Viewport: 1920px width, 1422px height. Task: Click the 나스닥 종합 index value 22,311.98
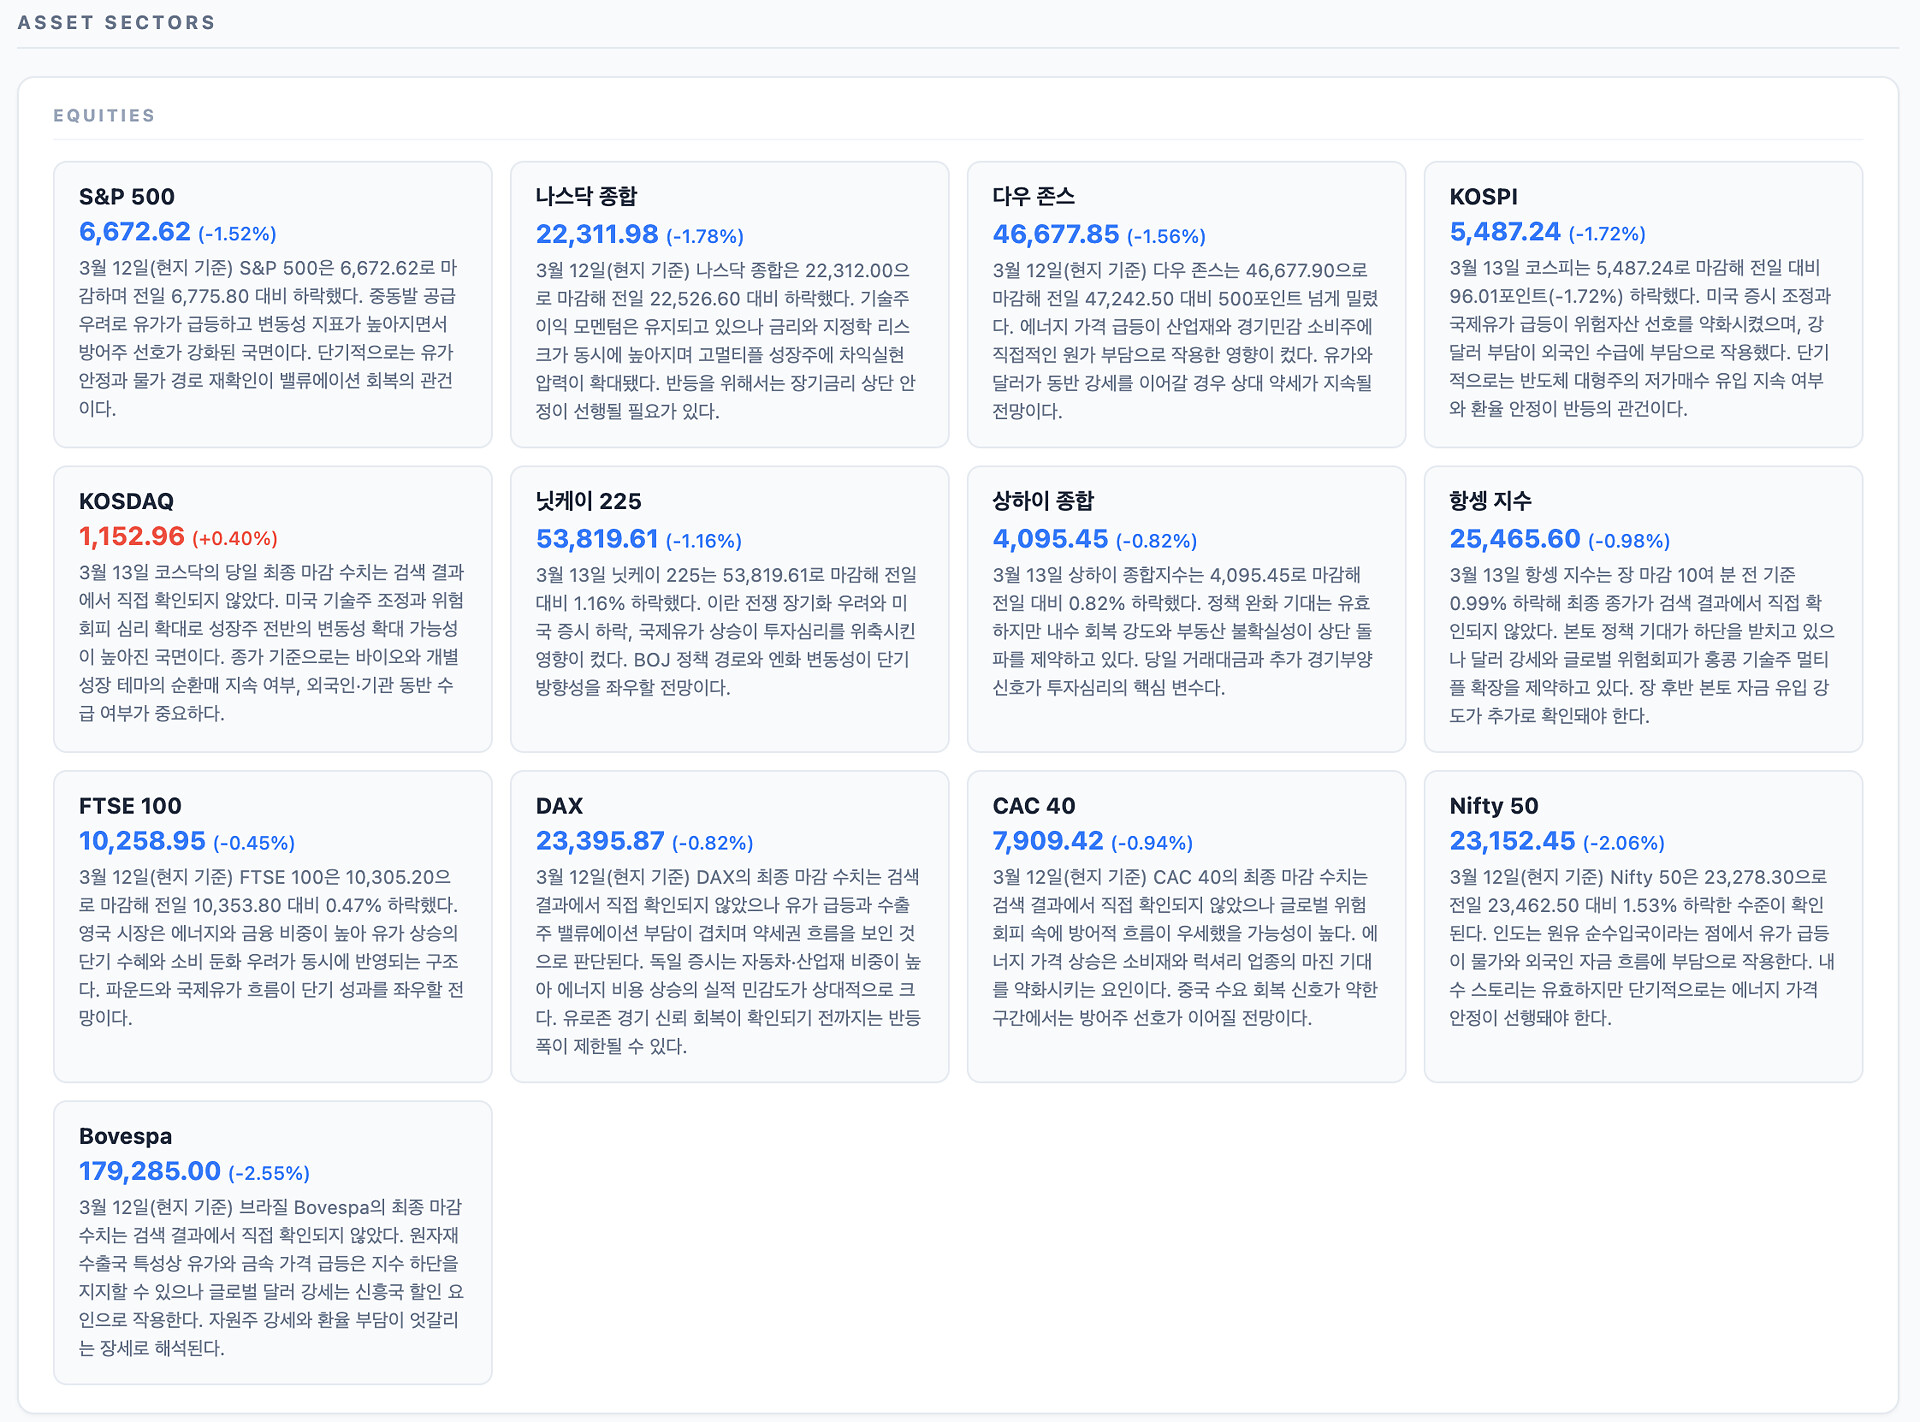[596, 234]
